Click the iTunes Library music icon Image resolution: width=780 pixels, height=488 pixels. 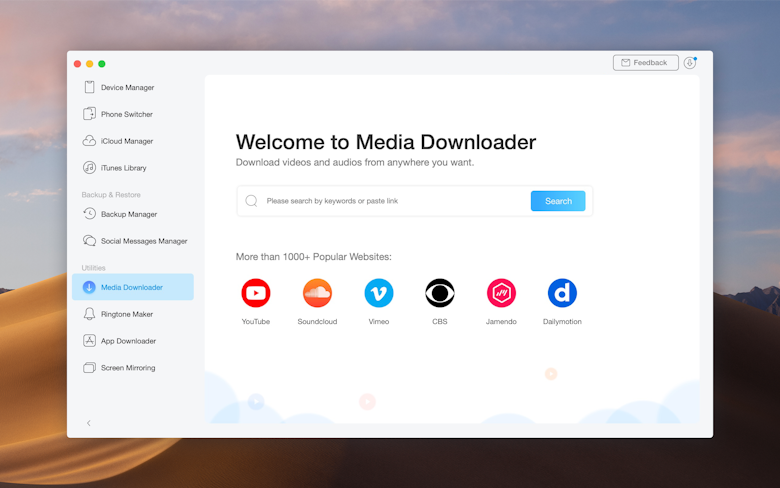(89, 168)
